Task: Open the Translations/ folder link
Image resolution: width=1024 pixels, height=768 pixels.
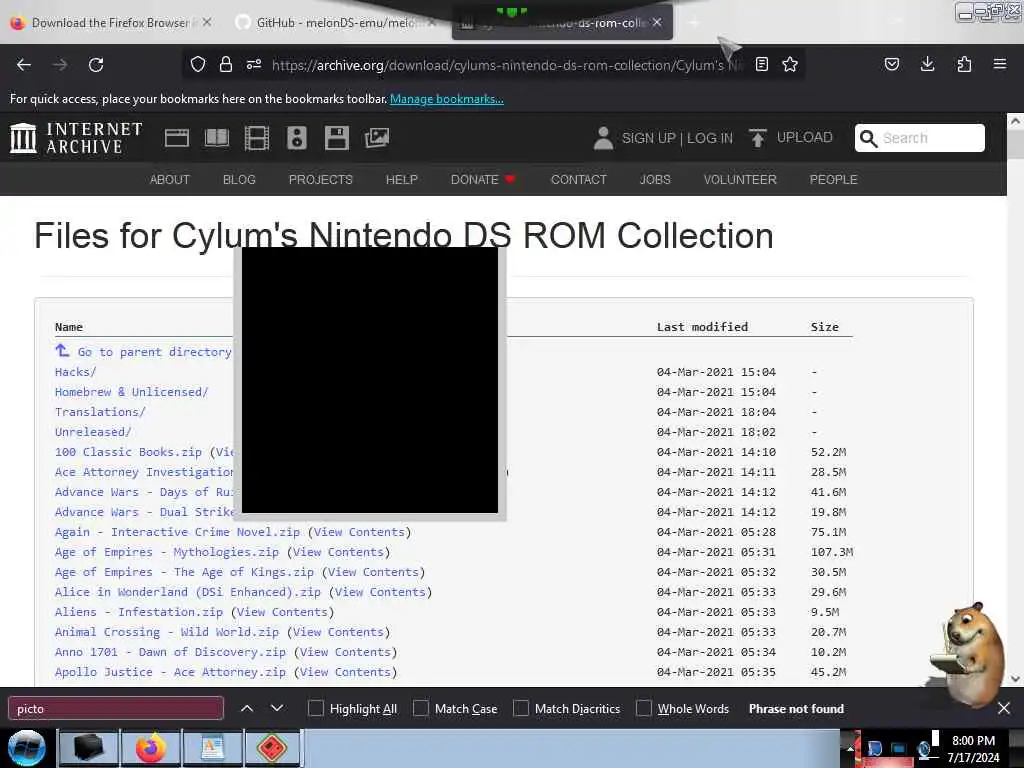Action: 100,412
